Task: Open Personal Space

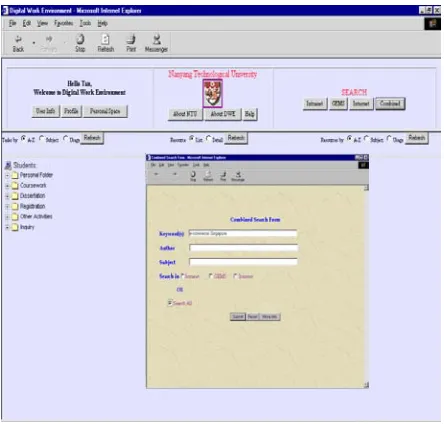Action: 105,111
